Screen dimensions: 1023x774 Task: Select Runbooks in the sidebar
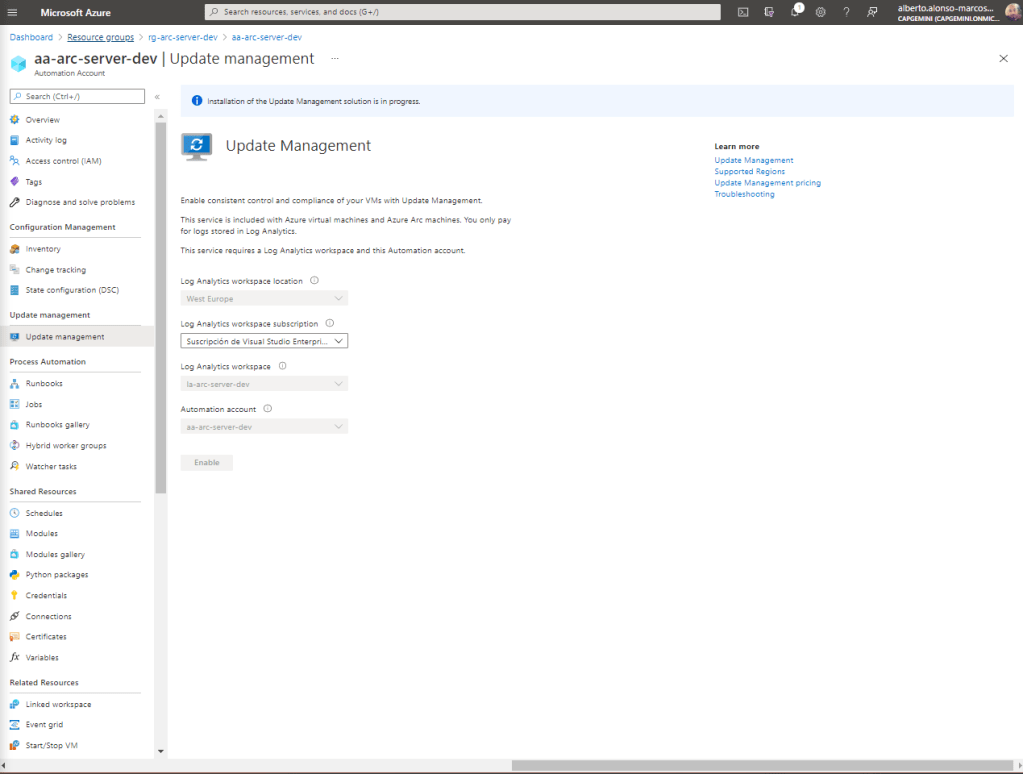coord(44,383)
